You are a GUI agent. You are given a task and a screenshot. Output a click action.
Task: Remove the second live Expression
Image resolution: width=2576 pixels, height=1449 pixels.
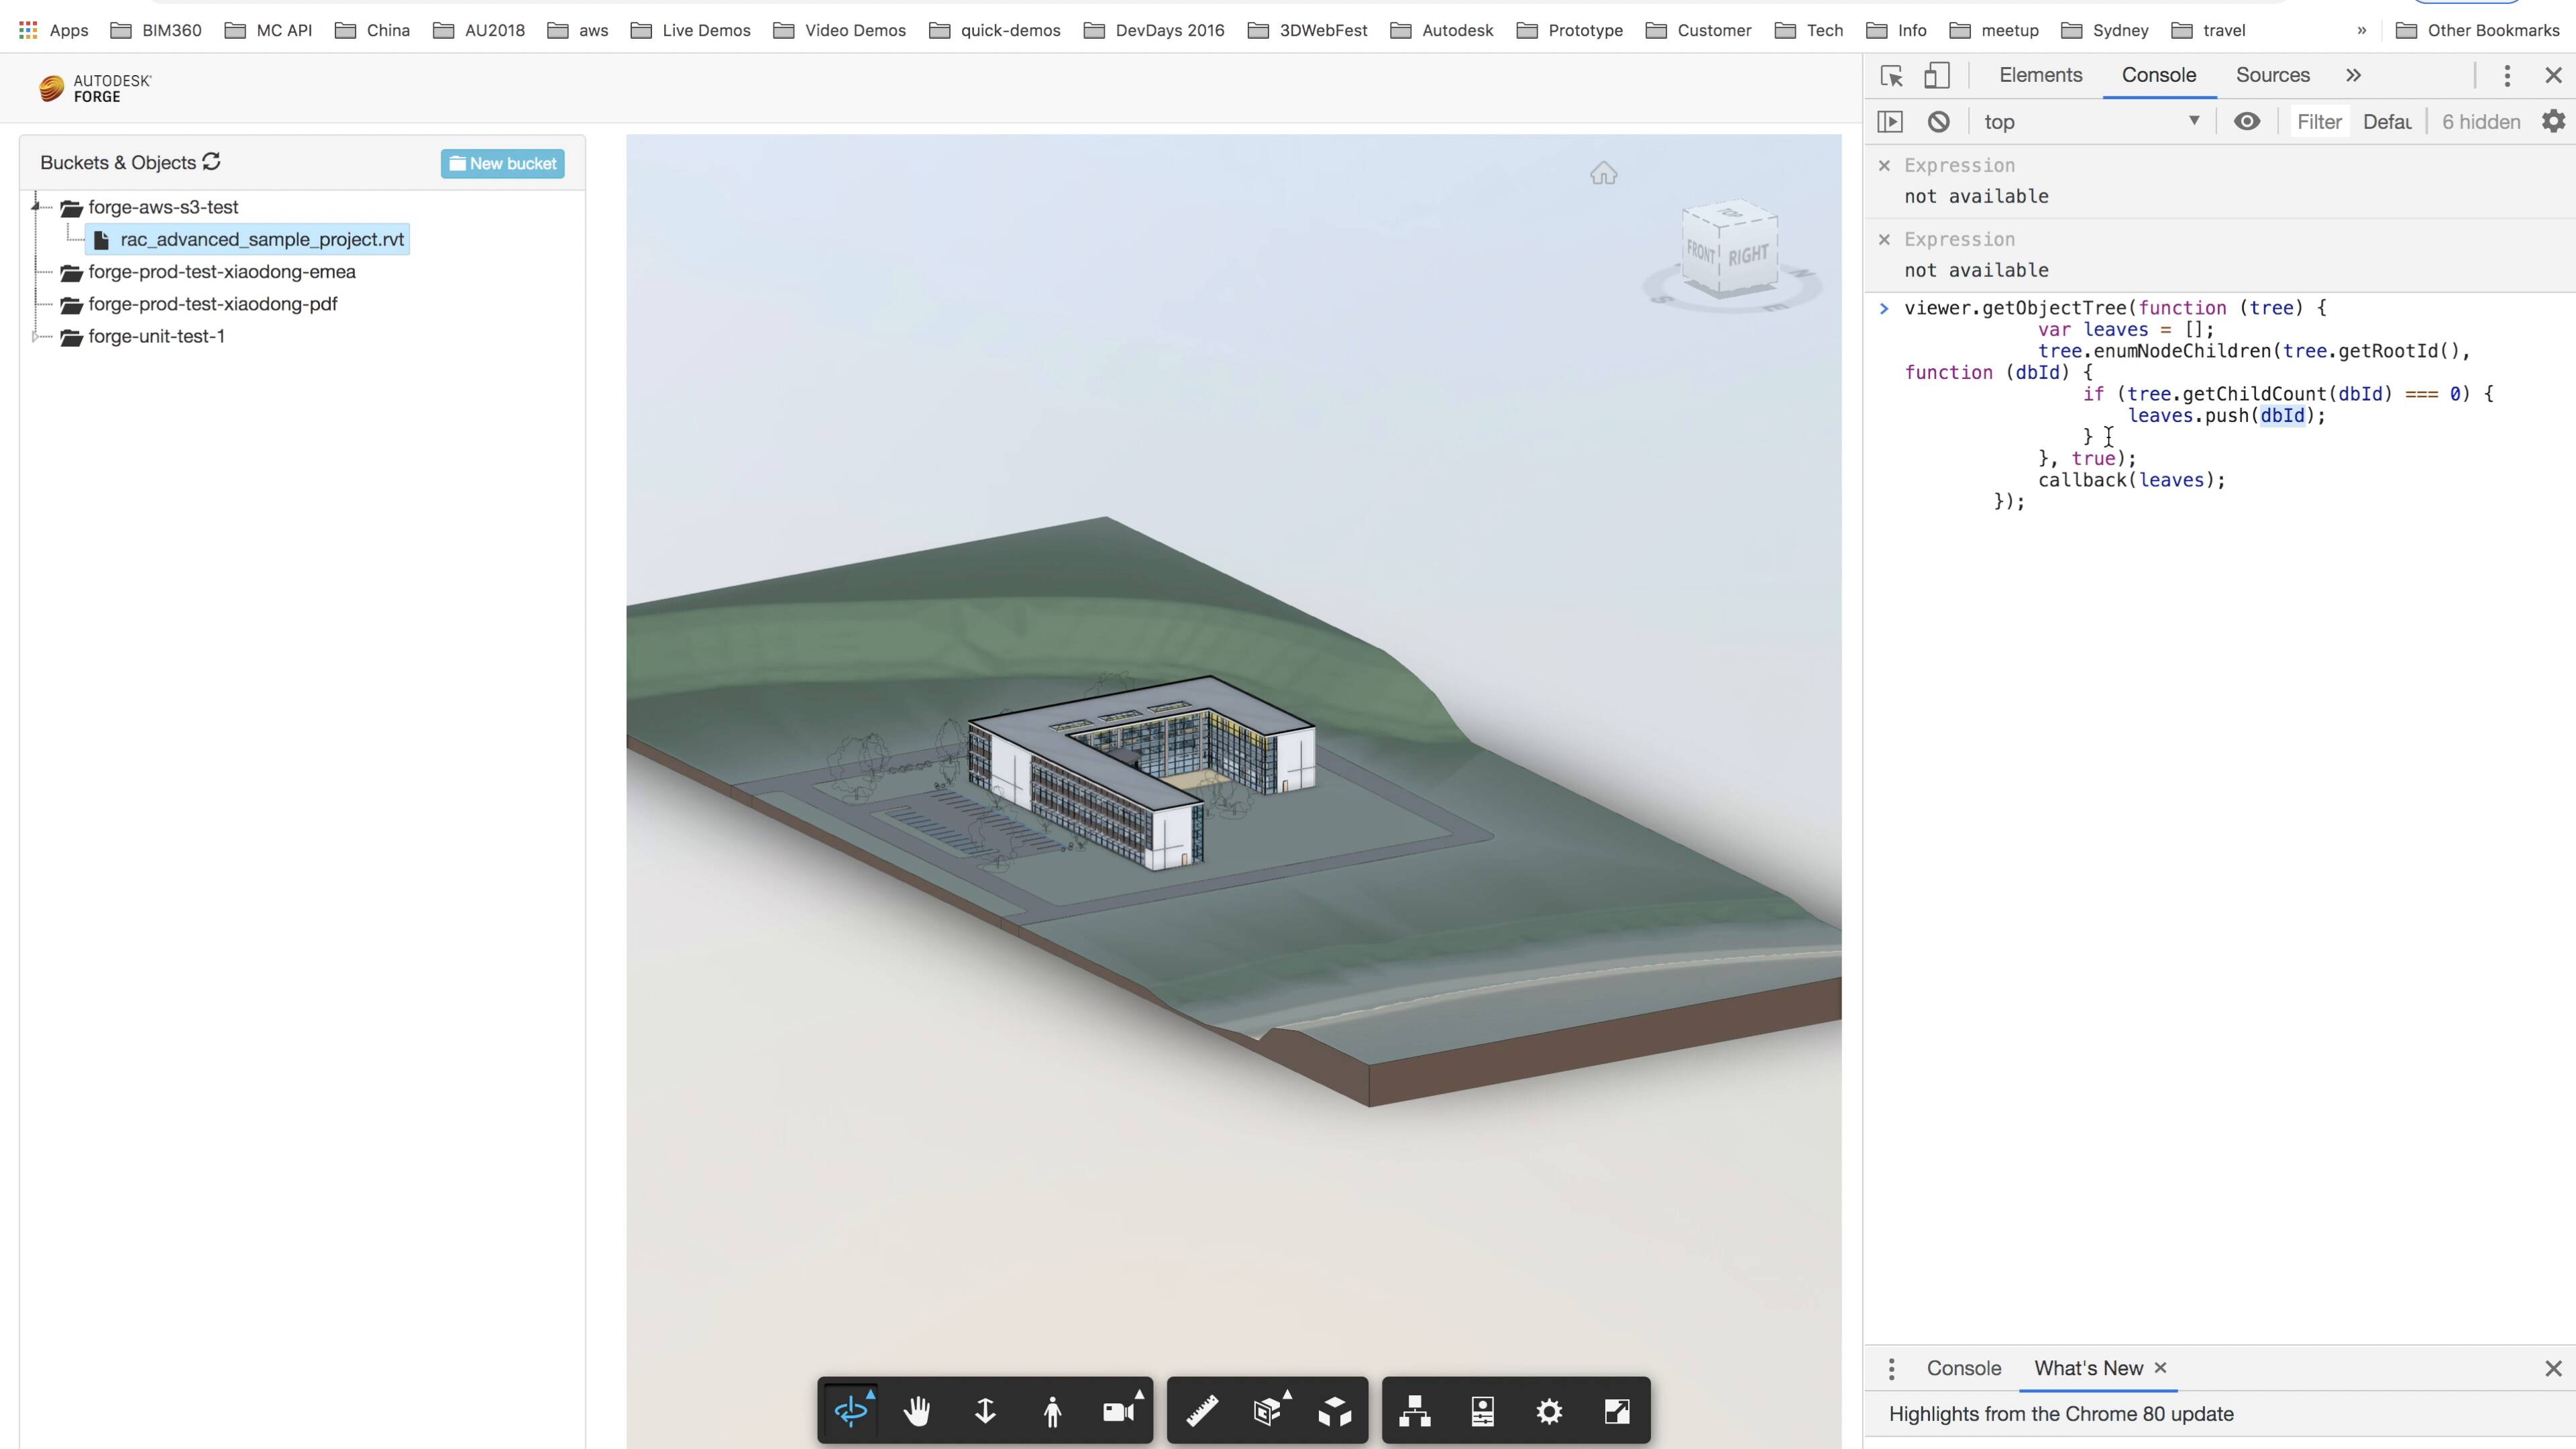[1884, 239]
